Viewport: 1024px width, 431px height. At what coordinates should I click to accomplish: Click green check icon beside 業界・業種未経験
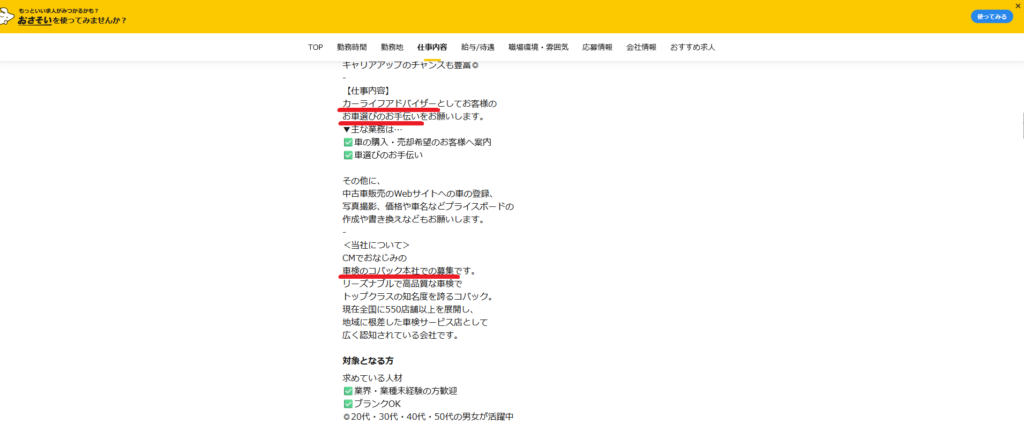347,390
